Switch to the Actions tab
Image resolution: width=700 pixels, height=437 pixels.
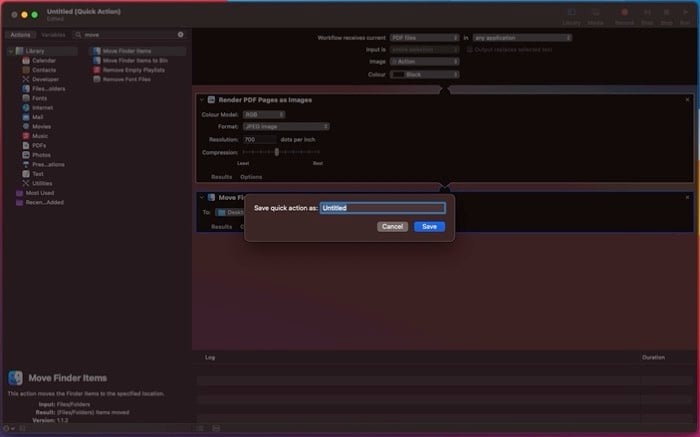21,35
